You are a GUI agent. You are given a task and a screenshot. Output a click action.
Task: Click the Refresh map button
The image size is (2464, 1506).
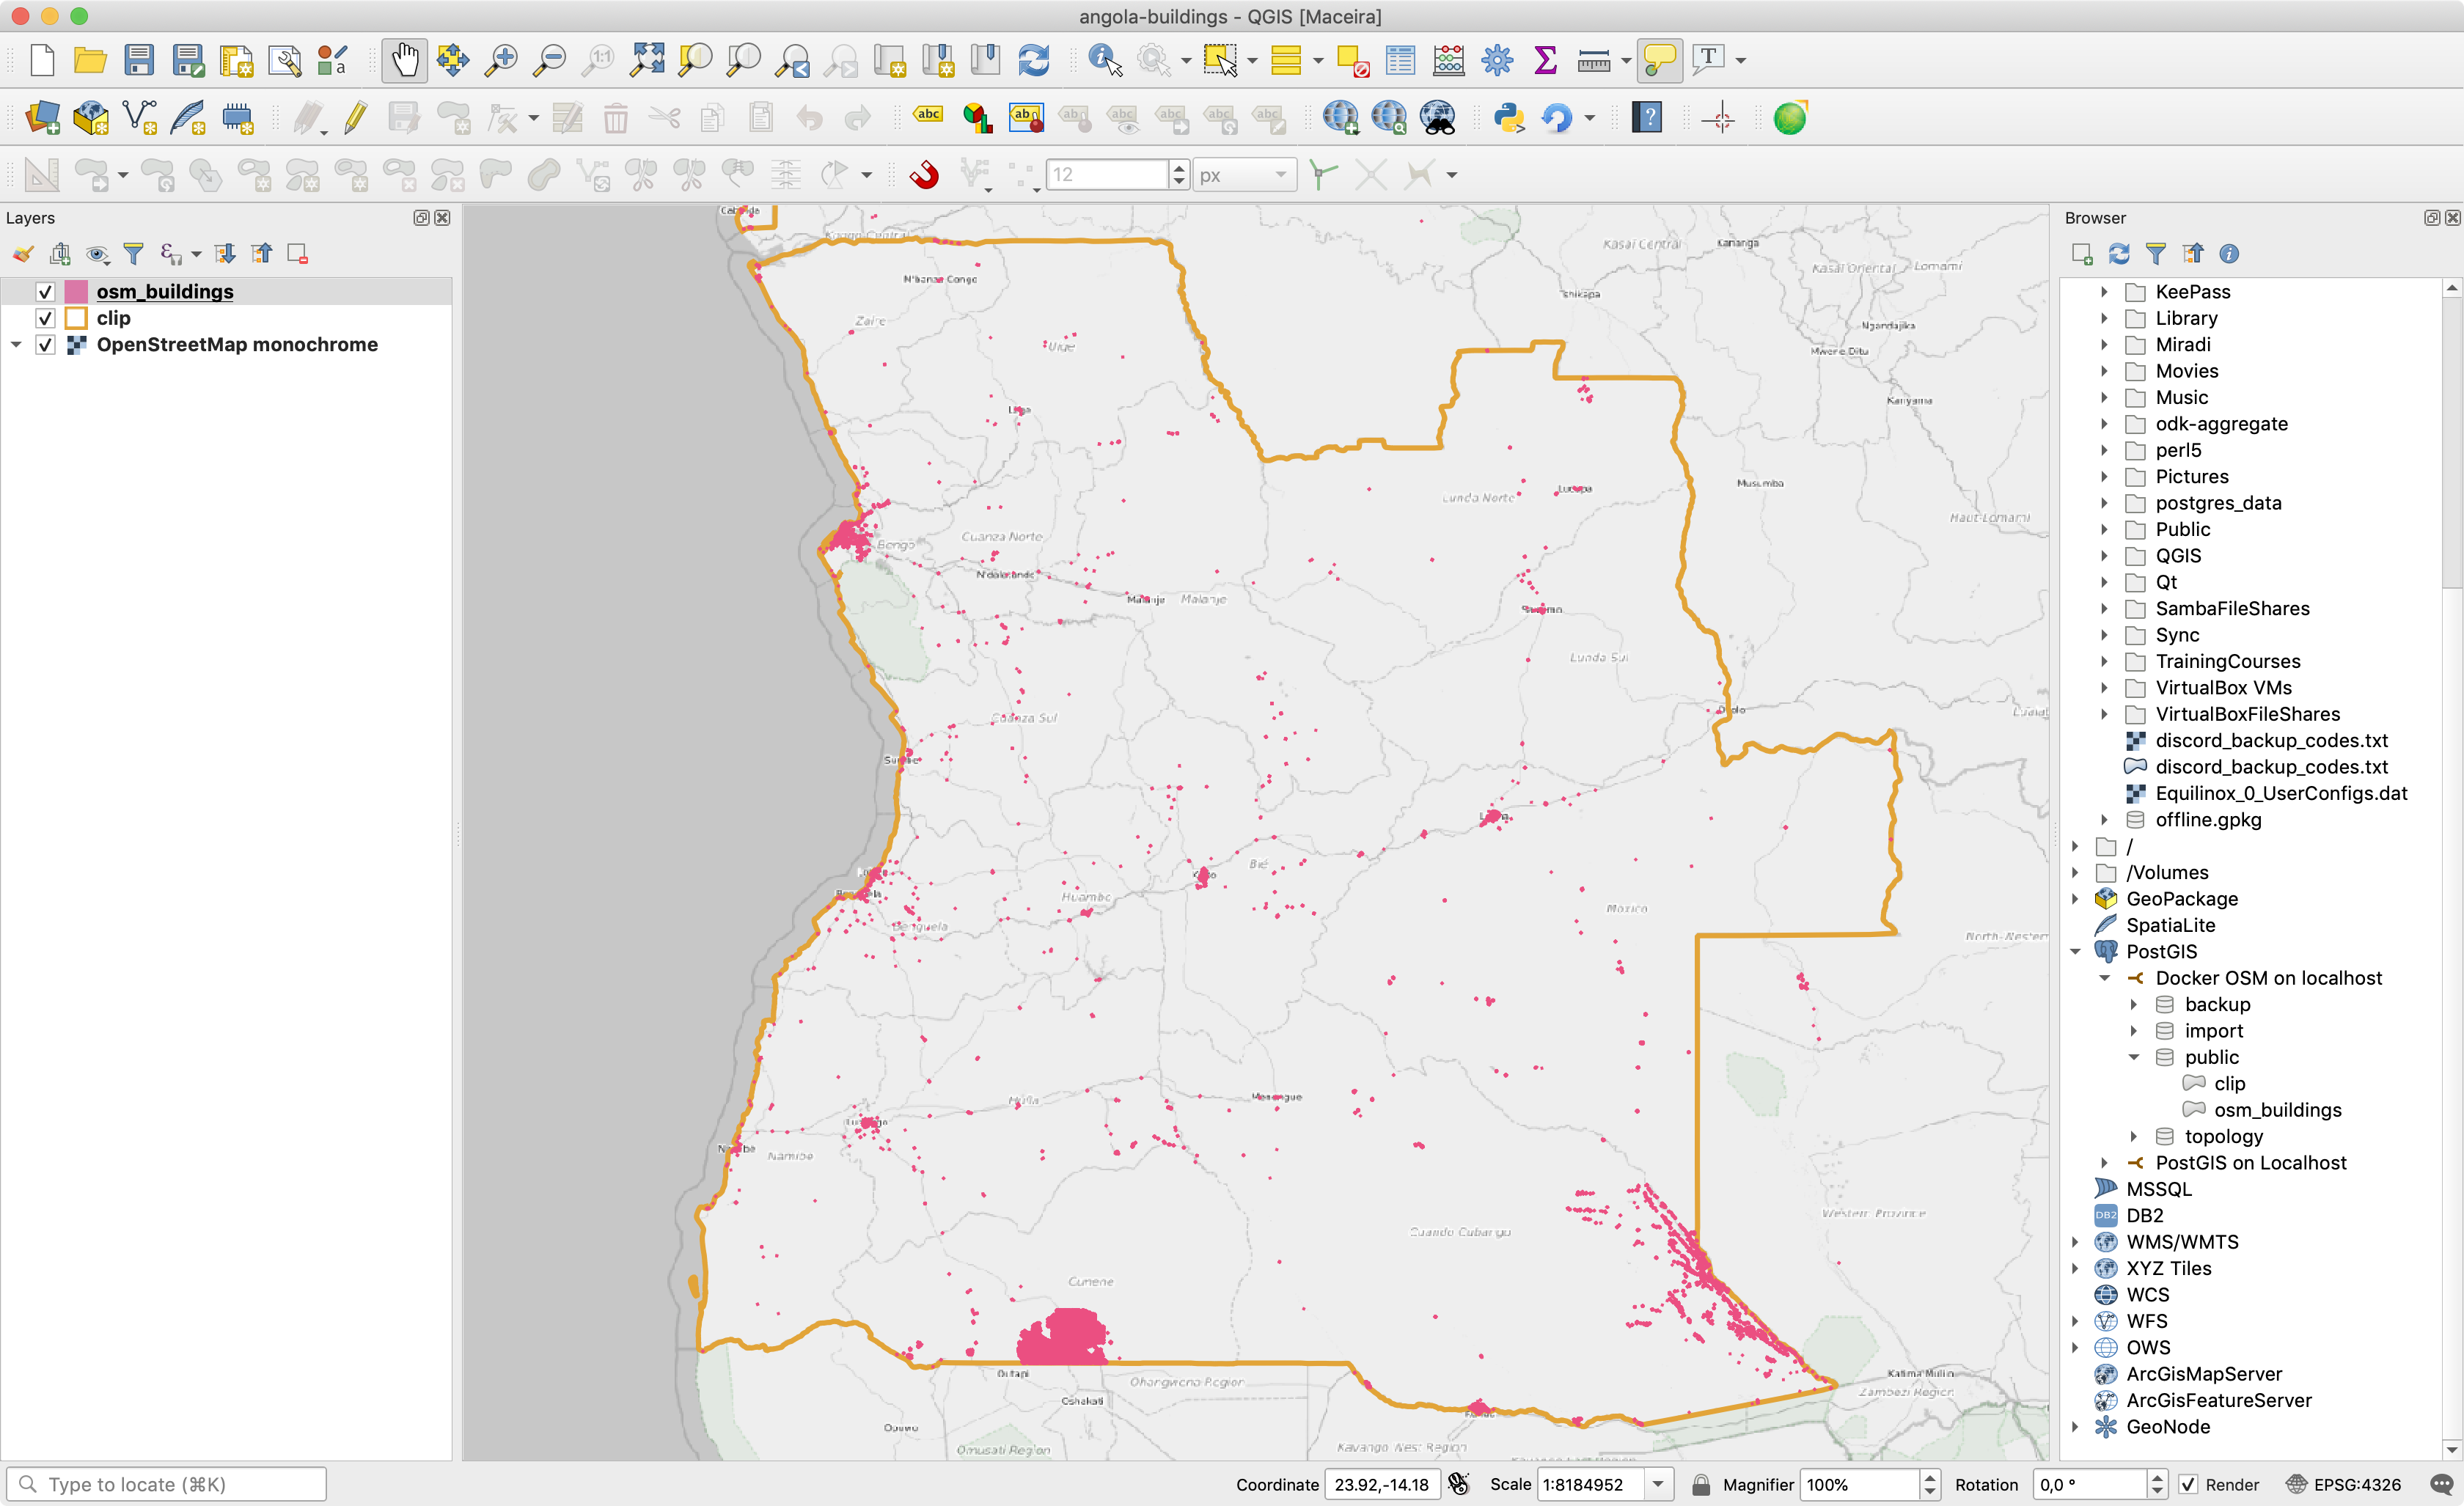pyautogui.click(x=1033, y=60)
